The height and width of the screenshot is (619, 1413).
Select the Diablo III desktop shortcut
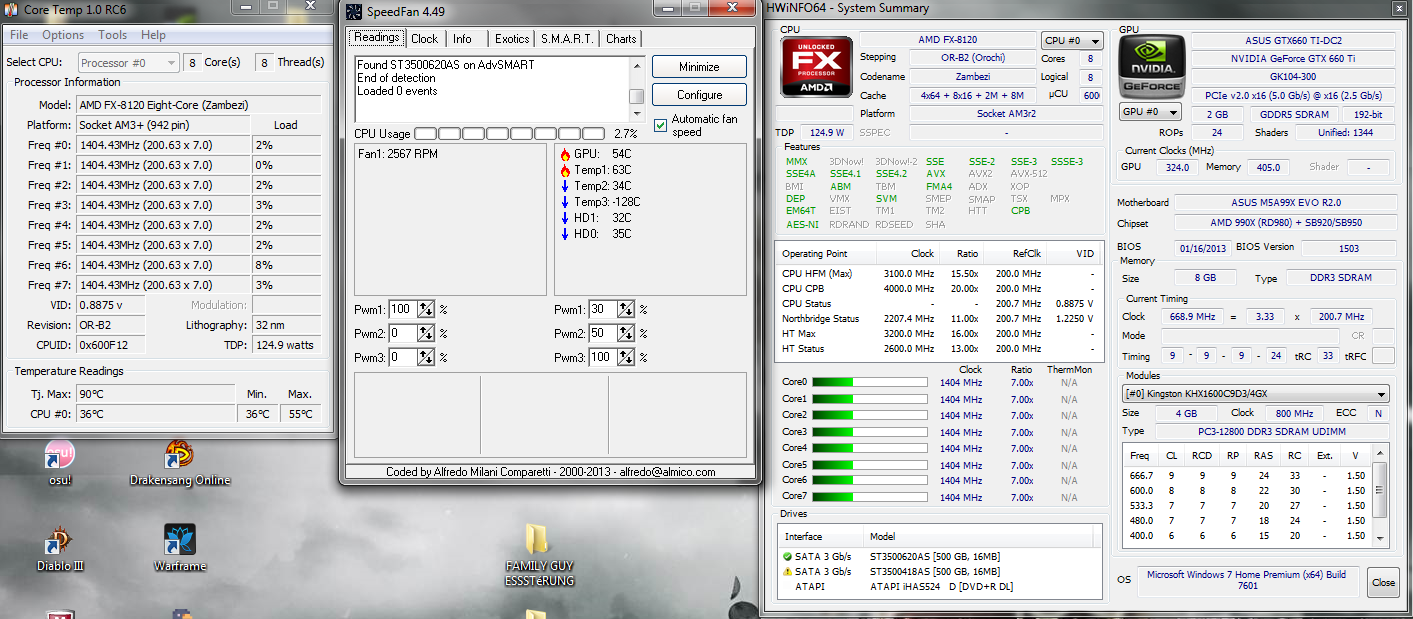coord(60,549)
